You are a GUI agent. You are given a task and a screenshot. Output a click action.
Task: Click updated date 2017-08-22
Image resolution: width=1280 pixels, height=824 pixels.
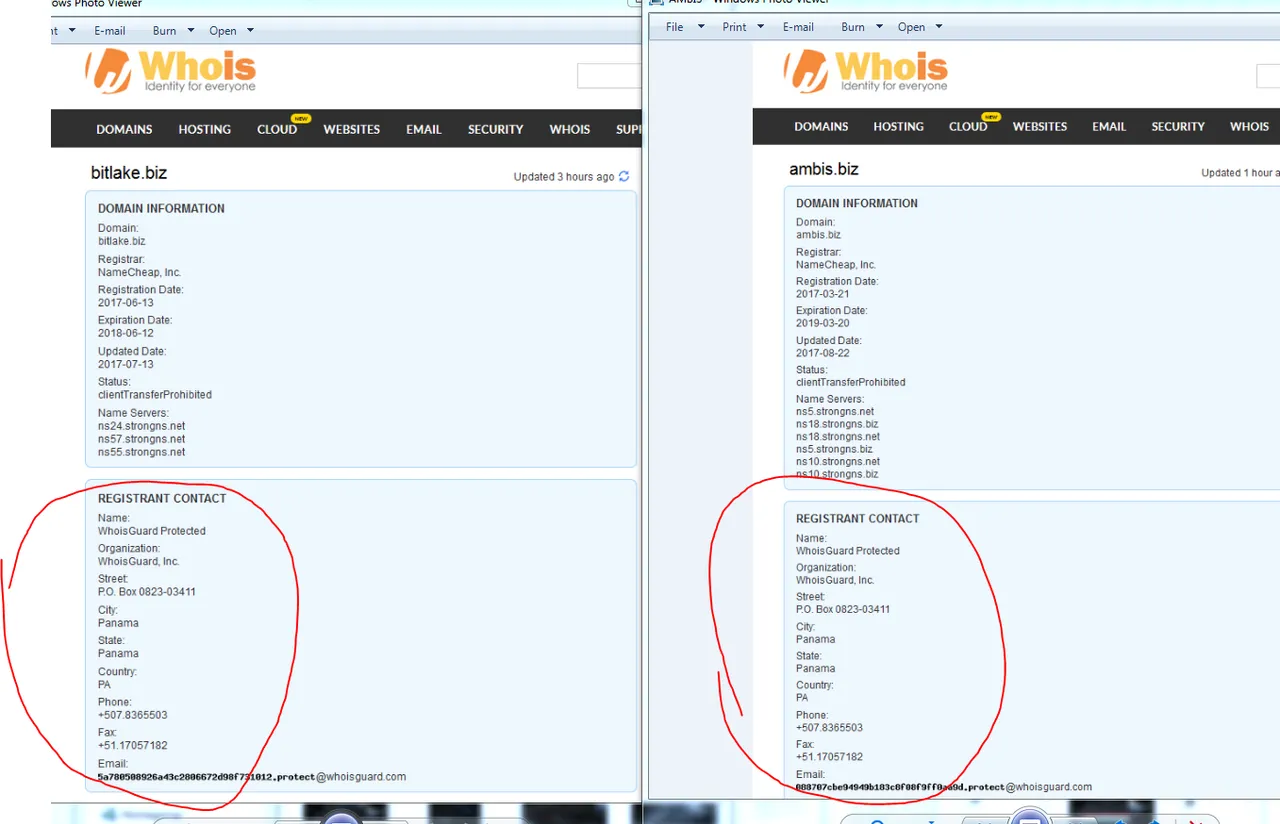pyautogui.click(x=824, y=353)
